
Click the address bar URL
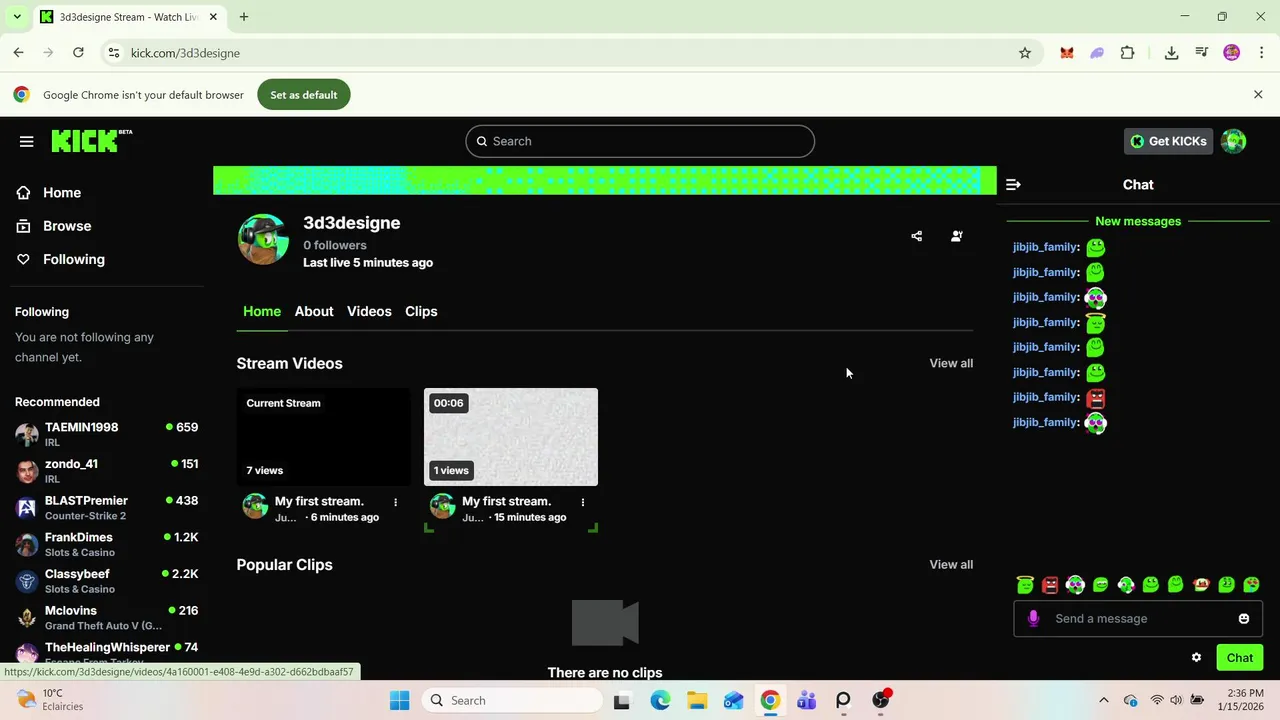[x=185, y=53]
